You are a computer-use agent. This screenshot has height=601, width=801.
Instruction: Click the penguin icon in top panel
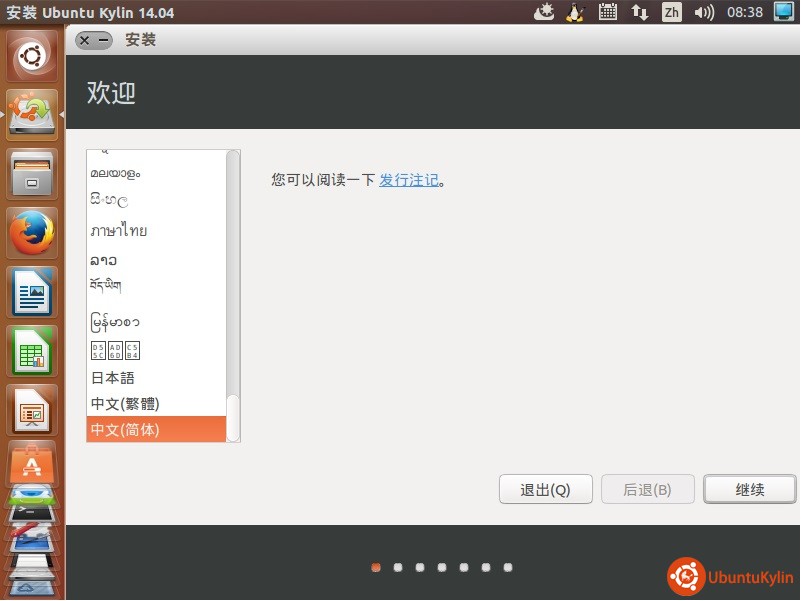(x=575, y=12)
